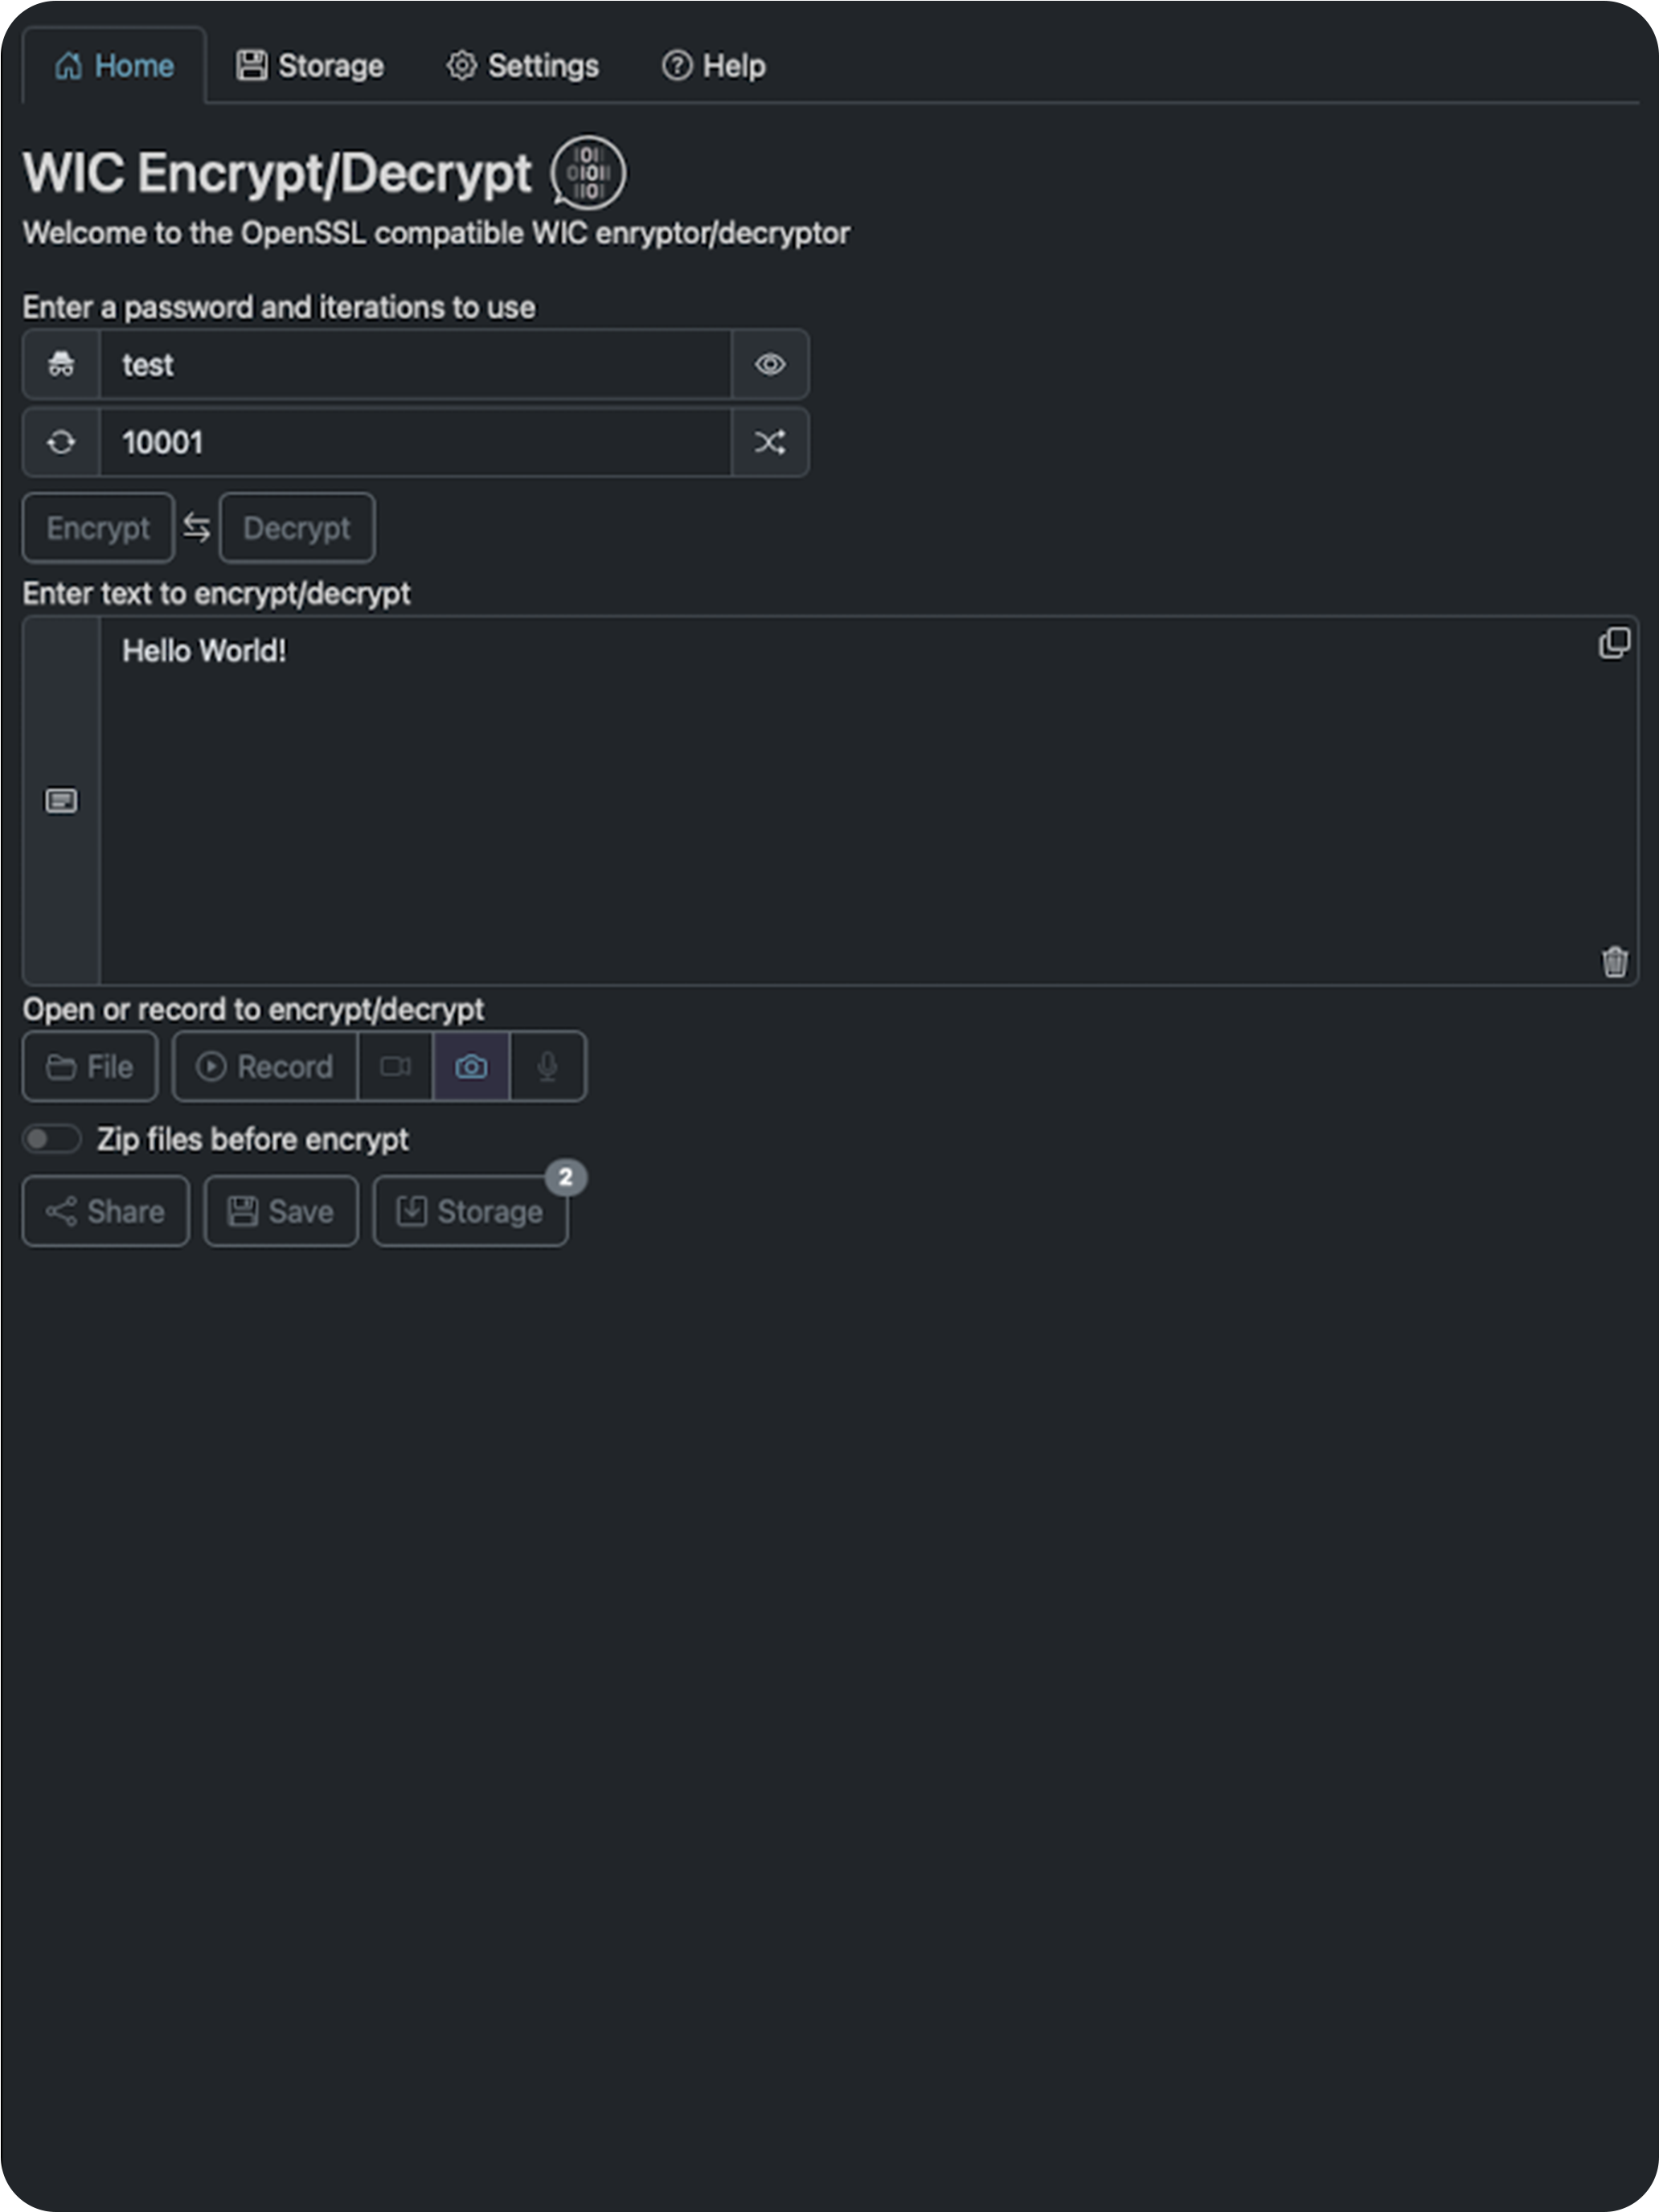Copy text using the copy icon
Viewport: 1659px width, 2212px height.
click(1614, 643)
